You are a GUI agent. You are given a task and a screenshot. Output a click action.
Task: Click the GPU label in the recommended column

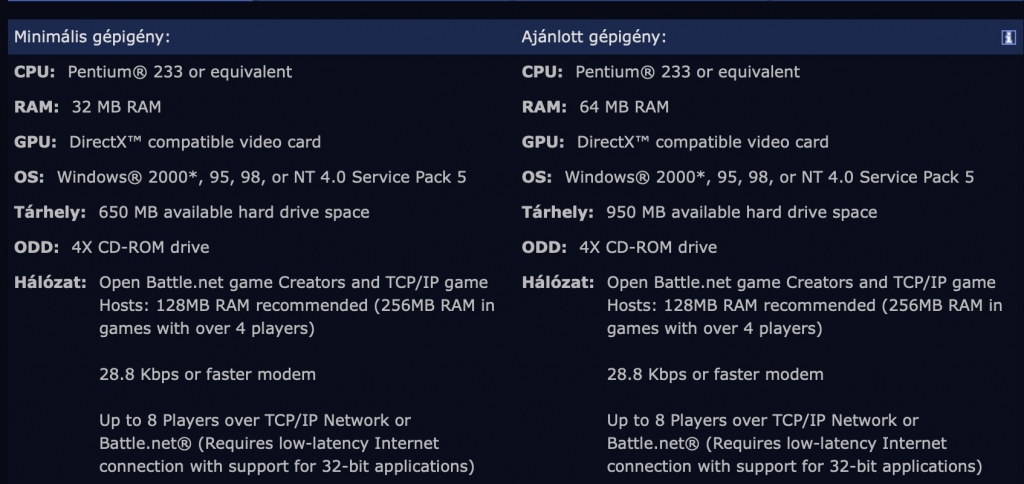click(543, 142)
